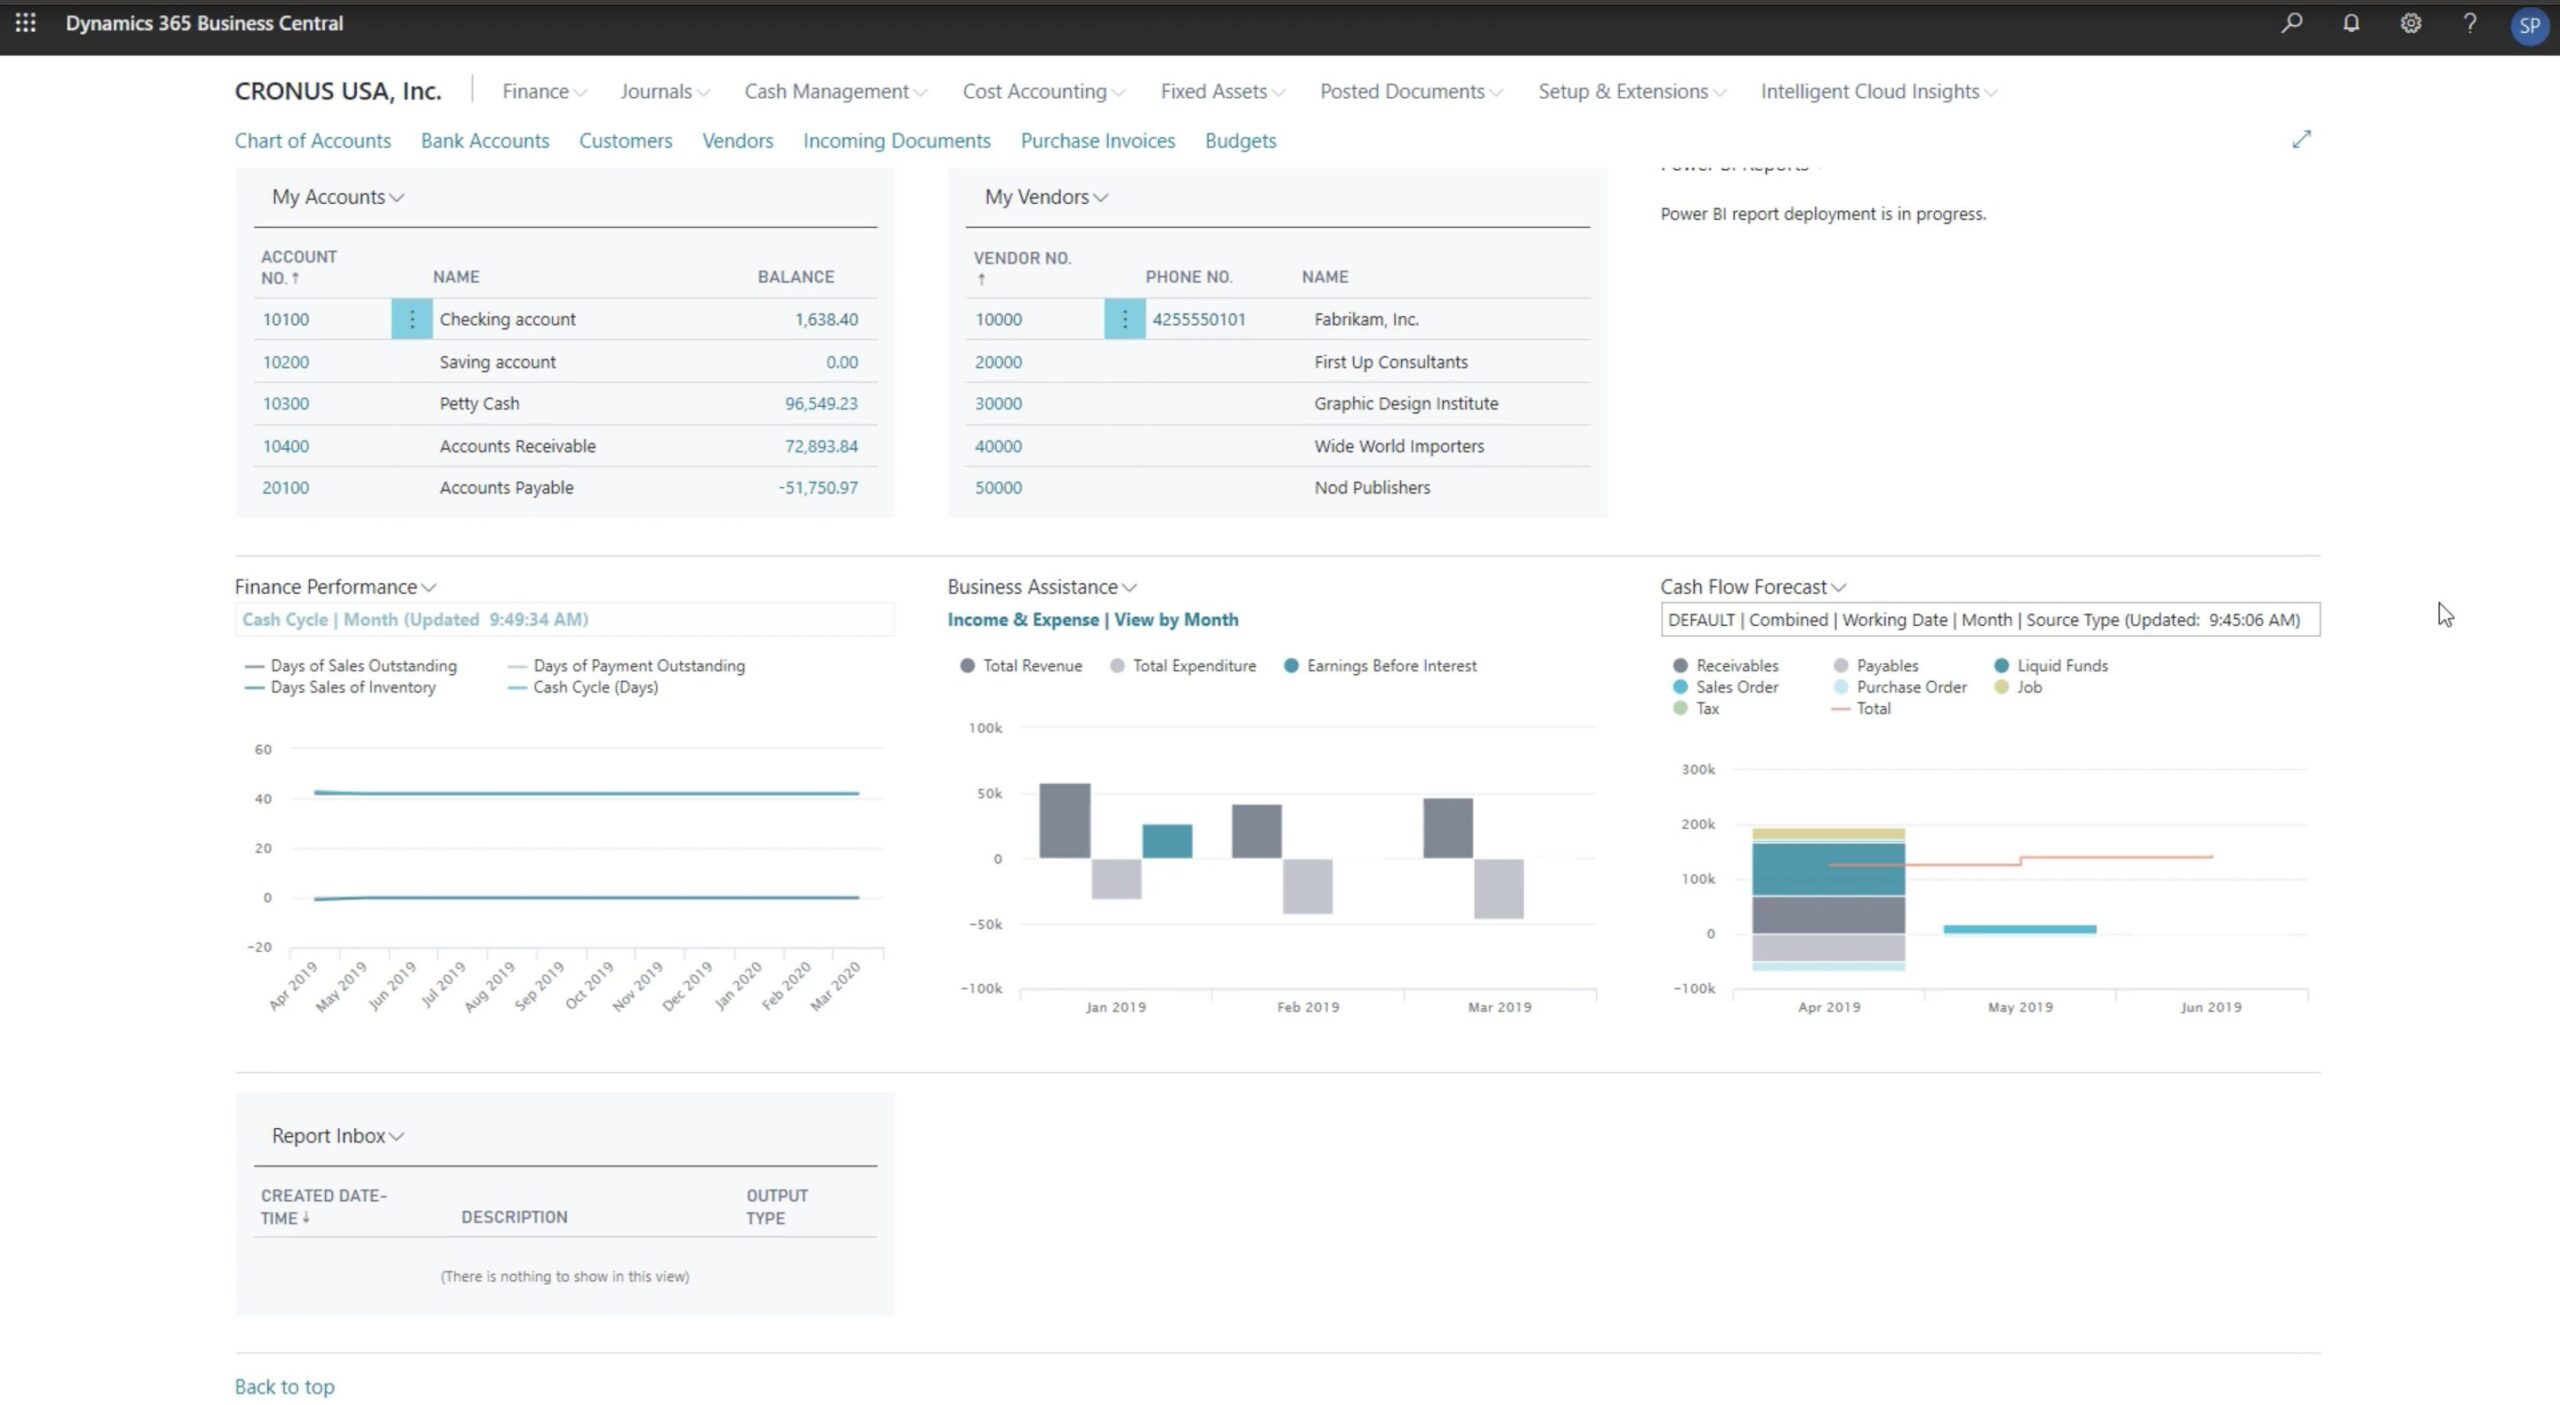Open Budgets
The width and height of the screenshot is (2560, 1405).
tap(1240, 141)
